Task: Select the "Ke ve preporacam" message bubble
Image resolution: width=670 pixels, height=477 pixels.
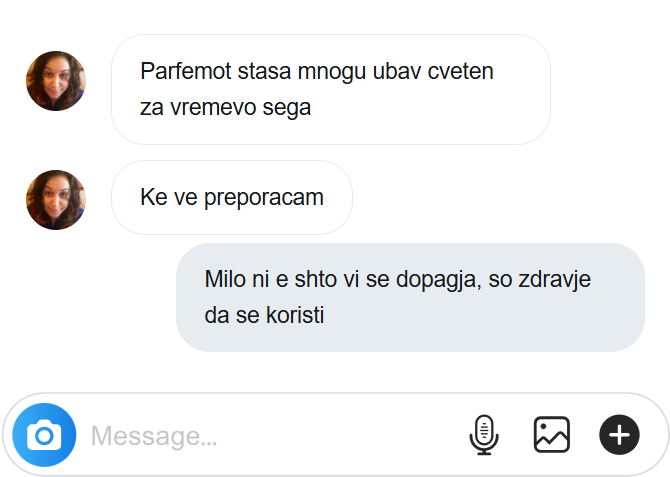Action: point(232,197)
